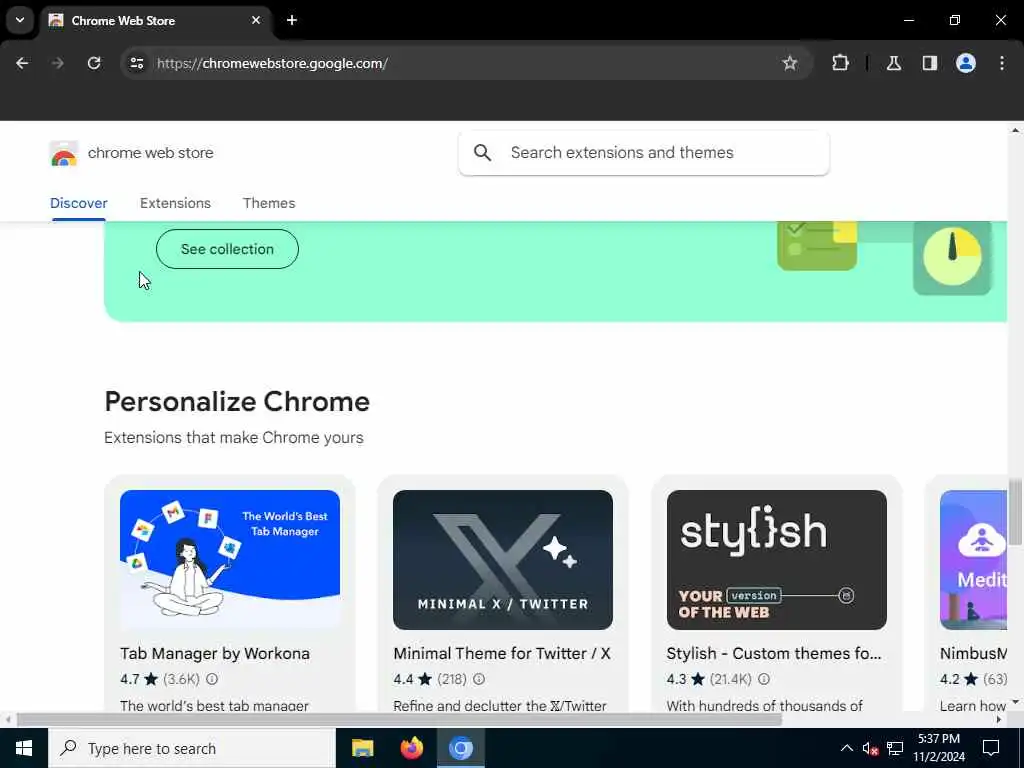Click Workona 4.7 star rating
The width and height of the screenshot is (1024, 768).
click(x=139, y=679)
